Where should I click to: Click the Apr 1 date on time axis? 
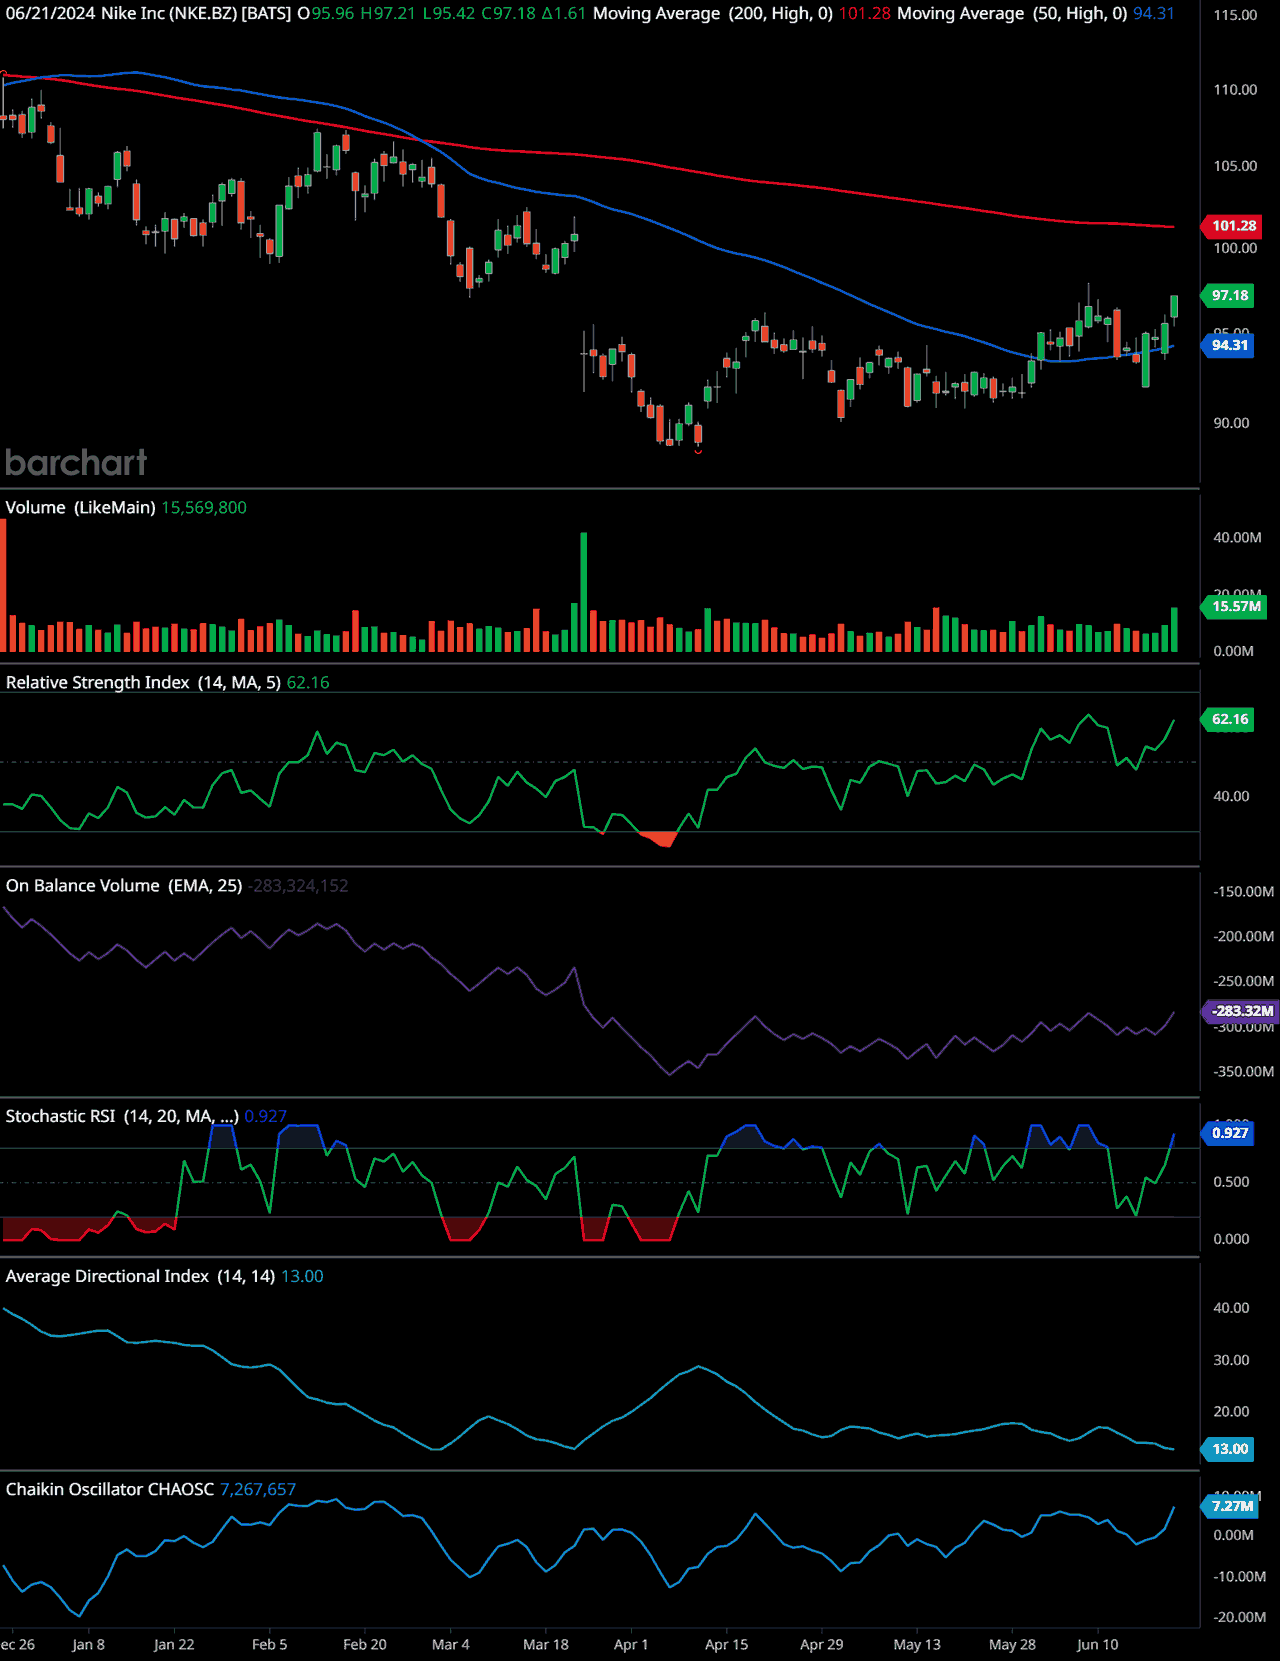point(631,1645)
